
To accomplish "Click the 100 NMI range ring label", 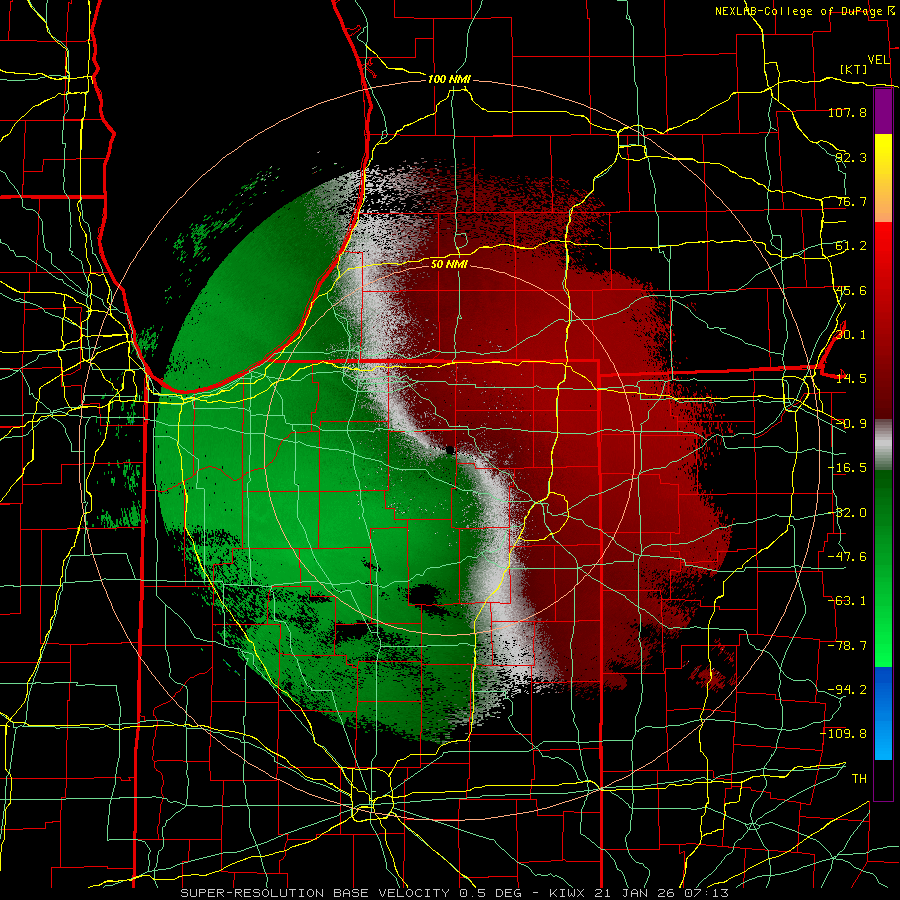I will coord(449,79).
